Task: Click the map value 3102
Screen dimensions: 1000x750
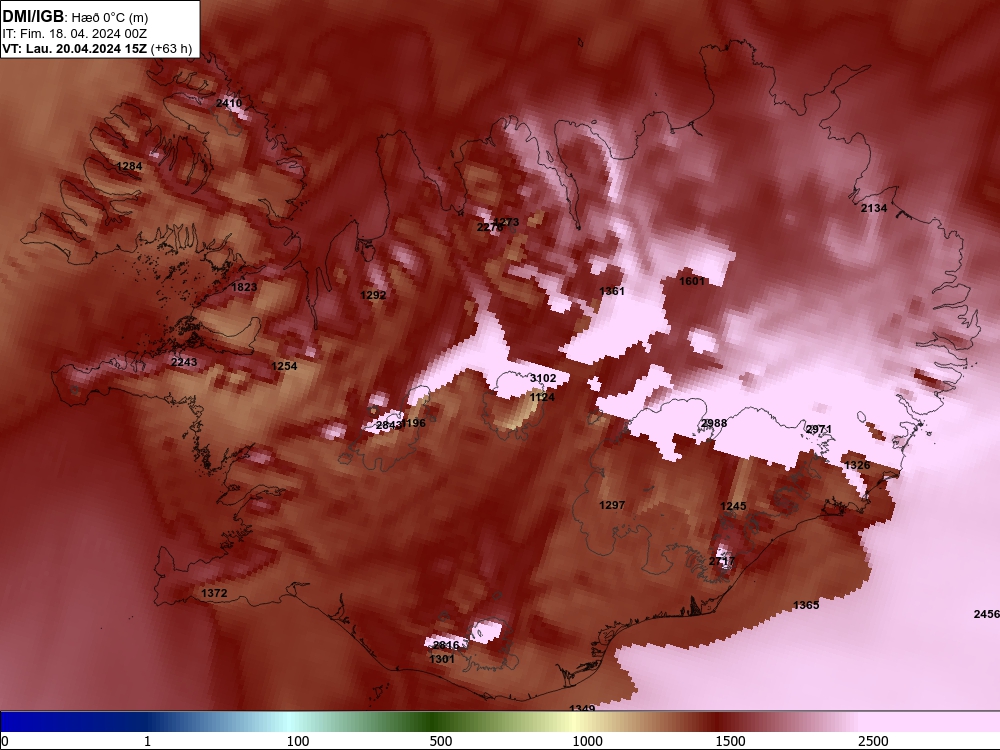Action: (543, 378)
